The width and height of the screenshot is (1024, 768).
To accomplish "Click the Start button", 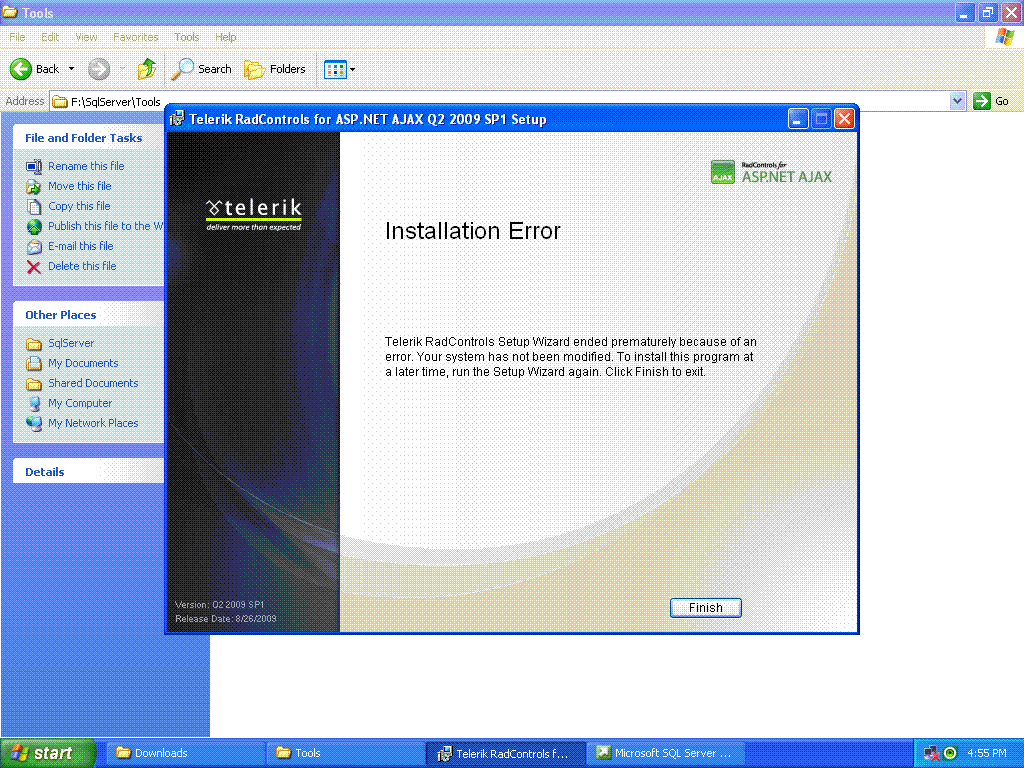I will click(x=47, y=753).
